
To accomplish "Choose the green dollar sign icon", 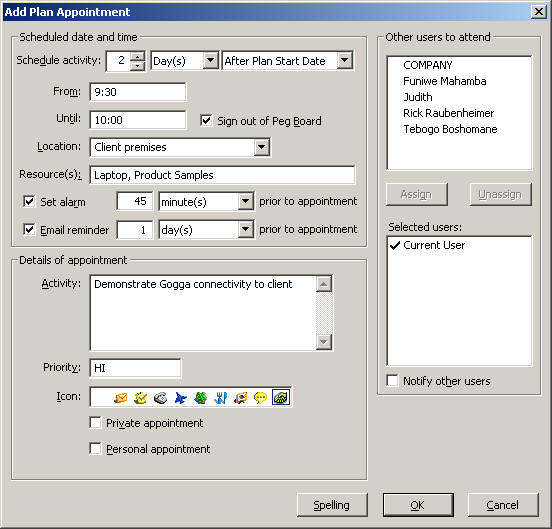I will [201, 398].
